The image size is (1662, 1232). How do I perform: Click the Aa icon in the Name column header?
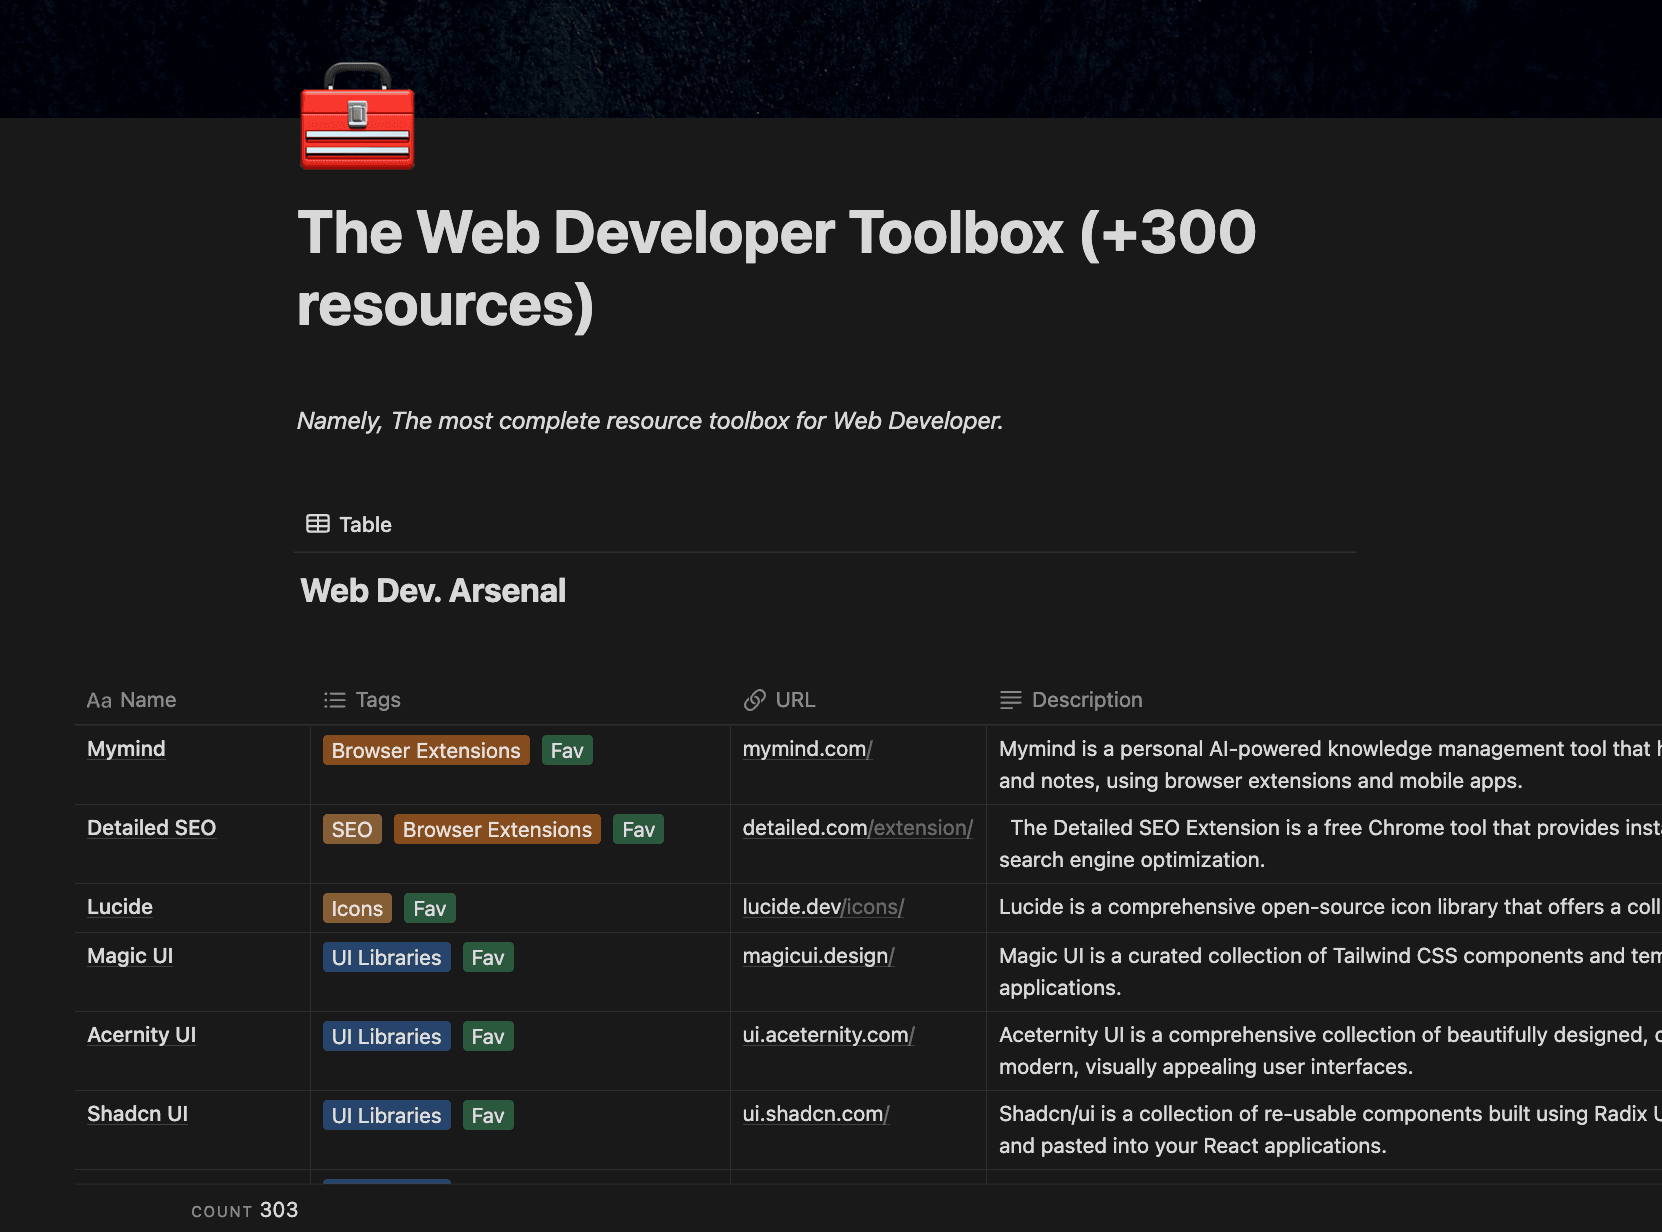click(x=98, y=700)
